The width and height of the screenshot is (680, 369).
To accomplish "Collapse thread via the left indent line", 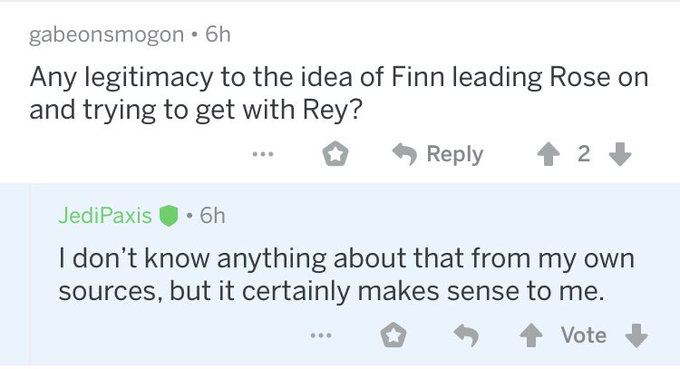I will pyautogui.click(x=30, y=274).
